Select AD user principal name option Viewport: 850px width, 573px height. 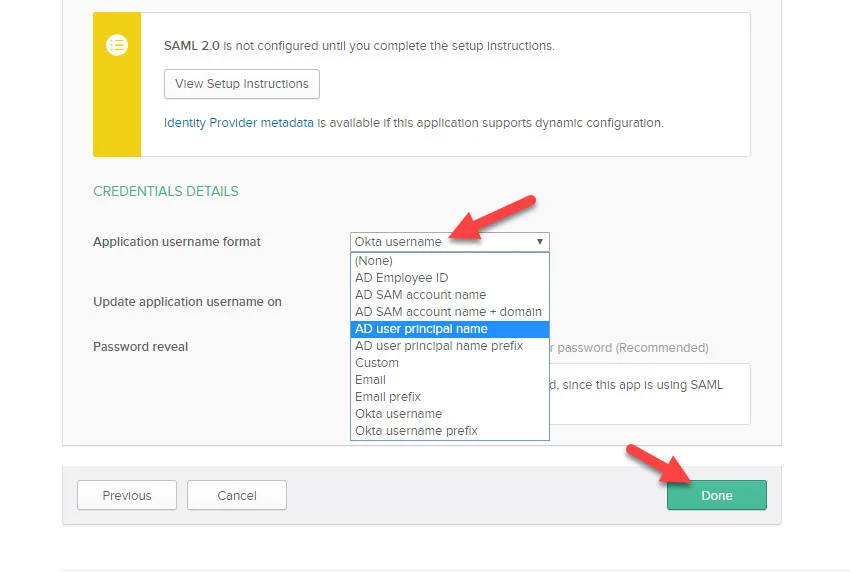(449, 329)
